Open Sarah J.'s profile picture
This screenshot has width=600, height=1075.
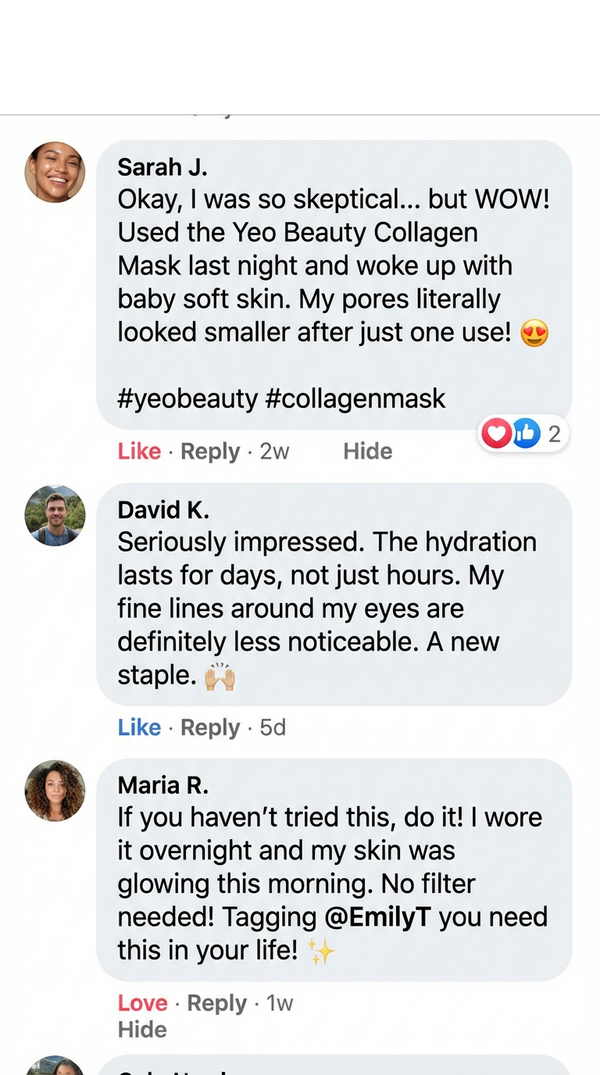coord(55,172)
